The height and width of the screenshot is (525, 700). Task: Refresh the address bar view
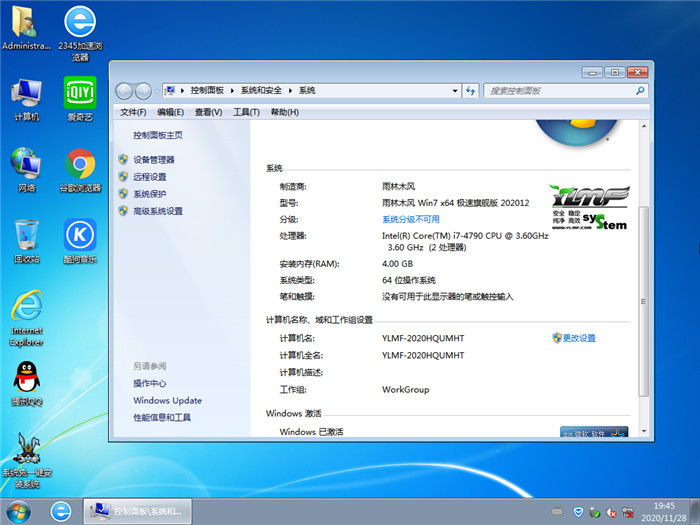(x=470, y=91)
